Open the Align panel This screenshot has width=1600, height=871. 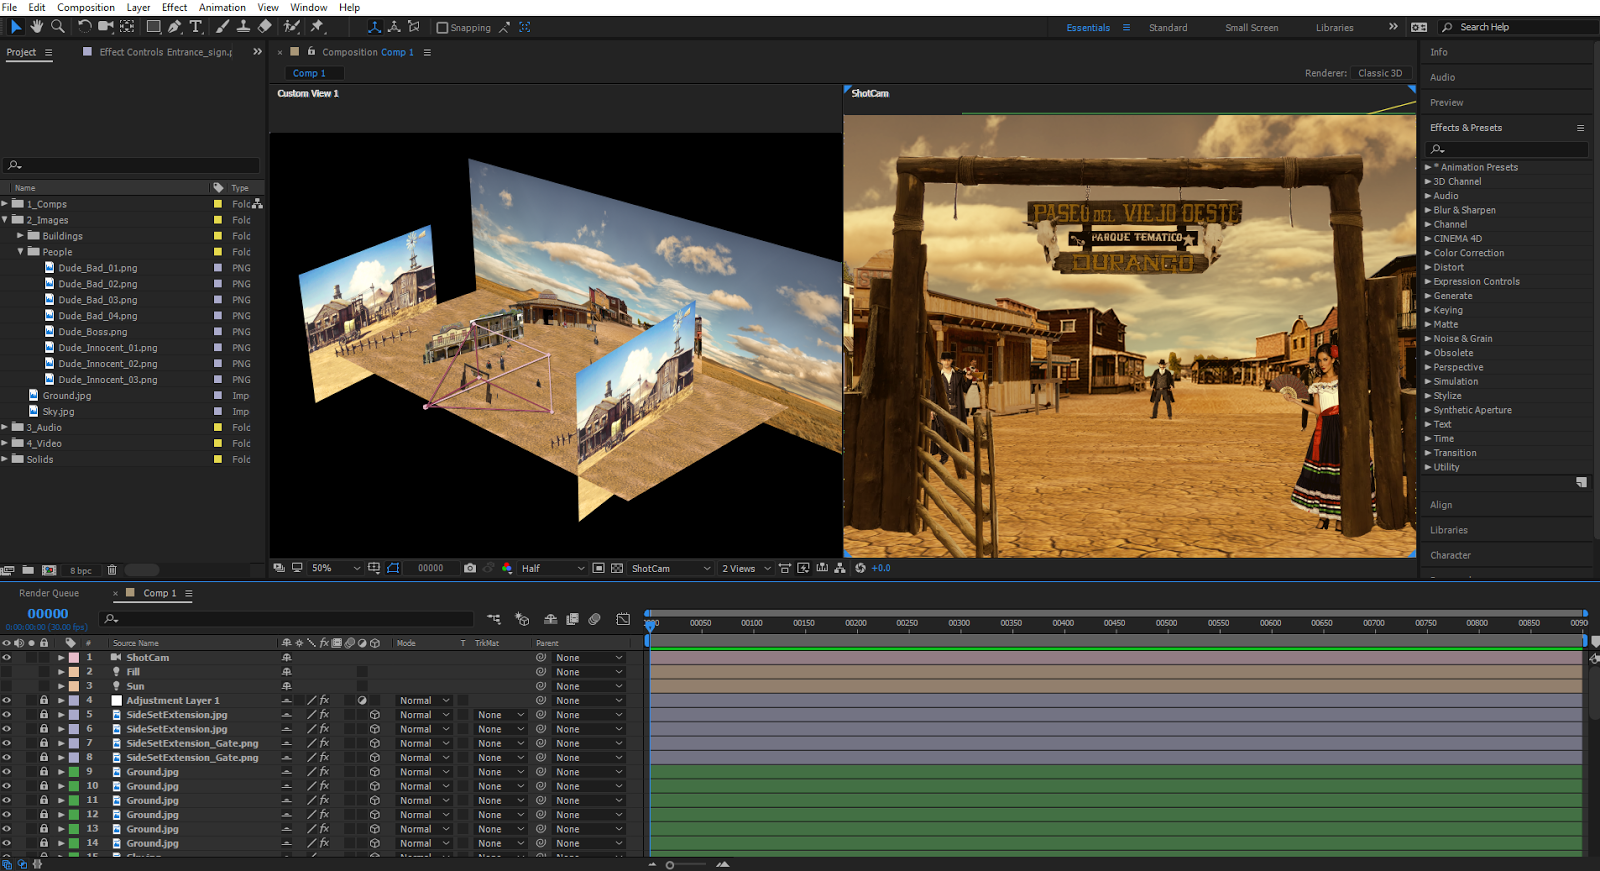coord(1441,505)
